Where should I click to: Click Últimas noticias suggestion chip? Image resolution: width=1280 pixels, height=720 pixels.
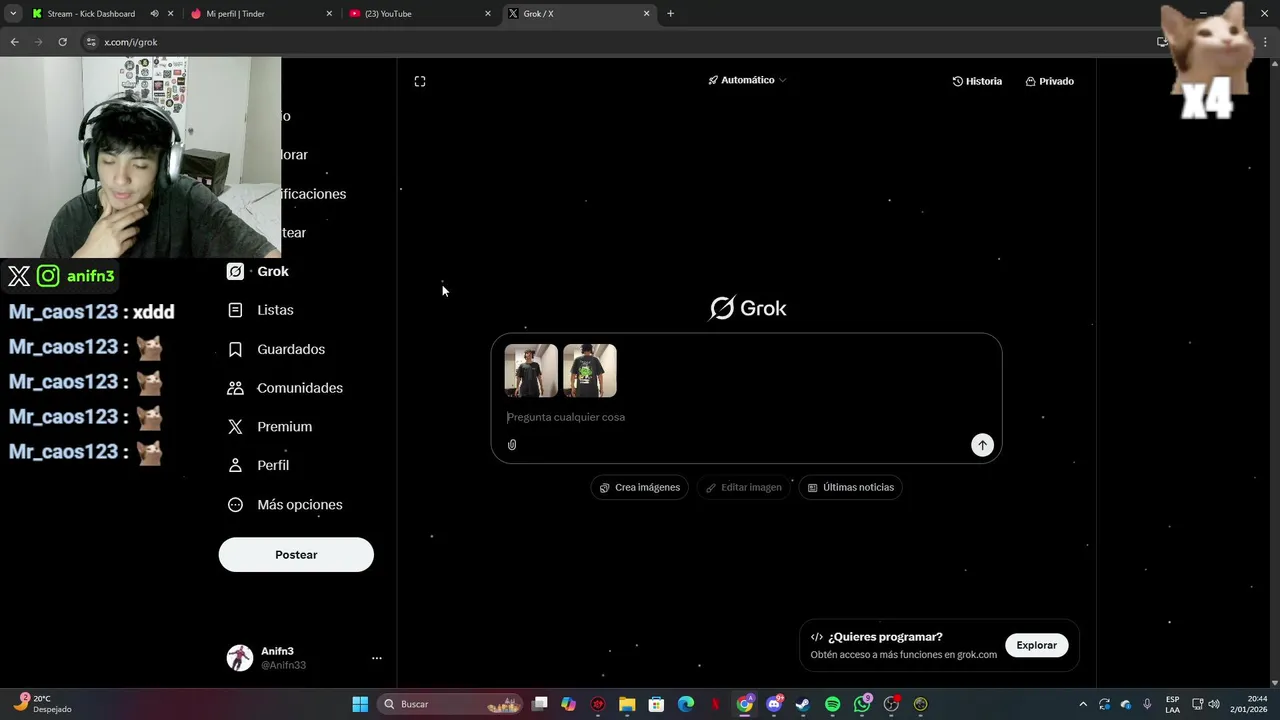tap(851, 487)
